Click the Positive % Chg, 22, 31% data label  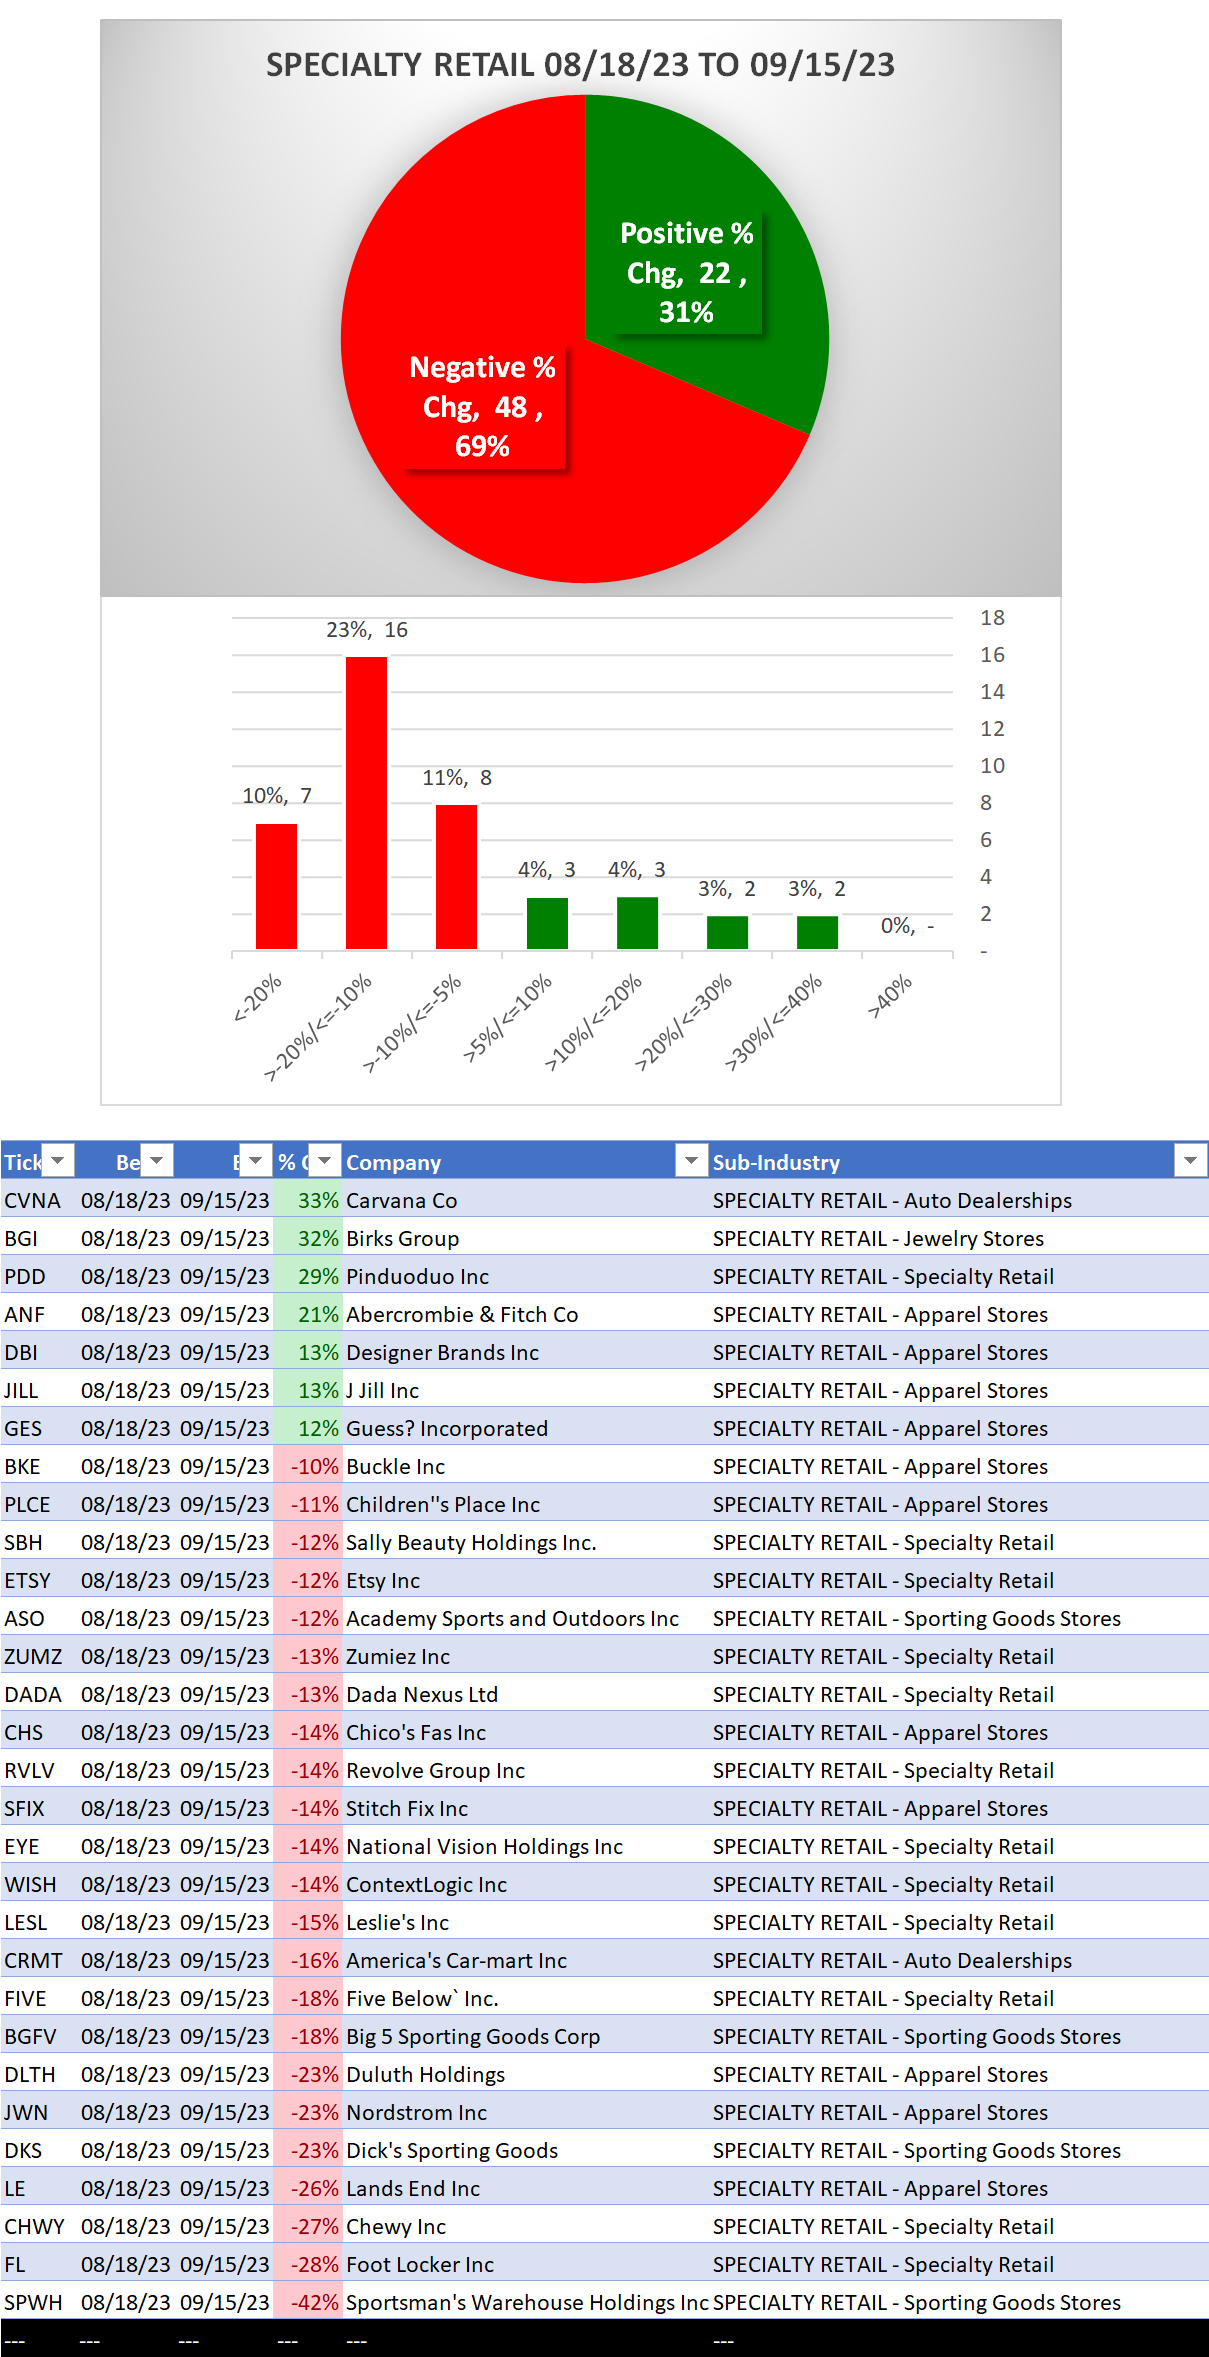[x=686, y=273]
